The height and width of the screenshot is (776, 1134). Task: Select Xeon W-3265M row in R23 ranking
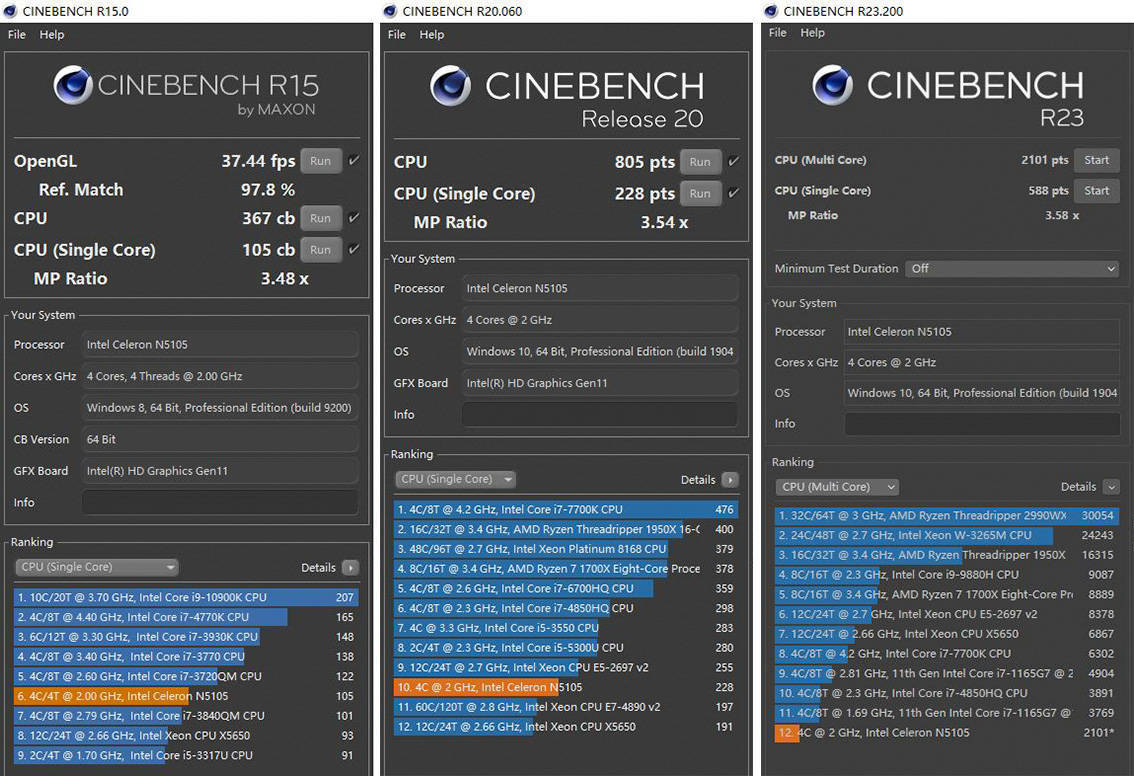(x=947, y=535)
